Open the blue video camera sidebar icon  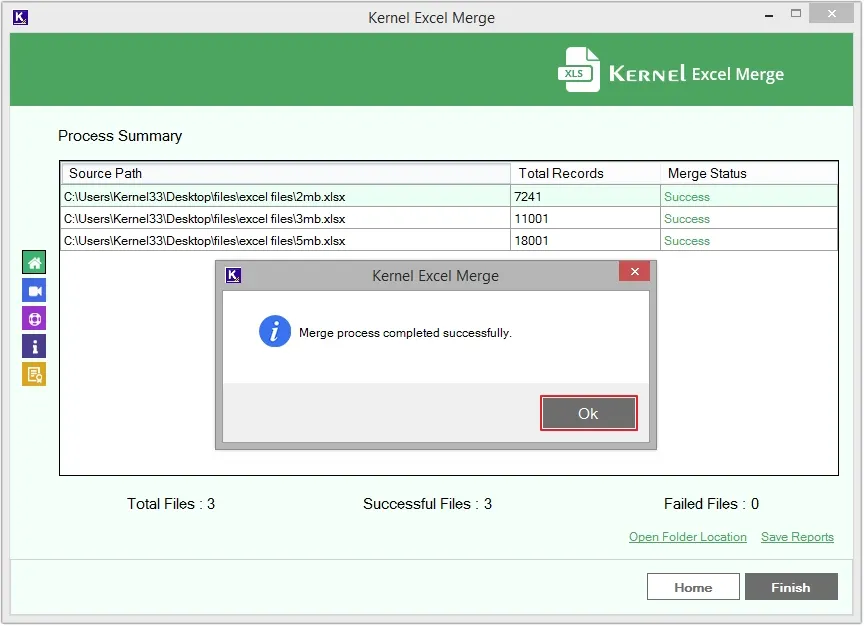[34, 291]
